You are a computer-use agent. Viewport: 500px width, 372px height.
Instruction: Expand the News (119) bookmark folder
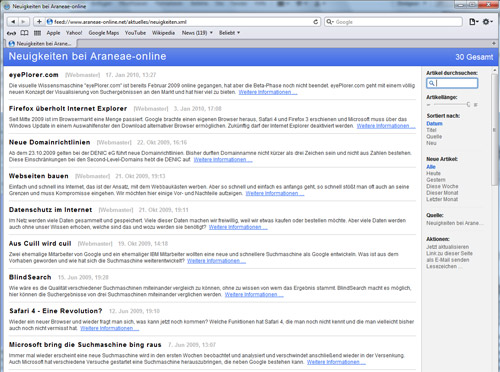pos(197,33)
